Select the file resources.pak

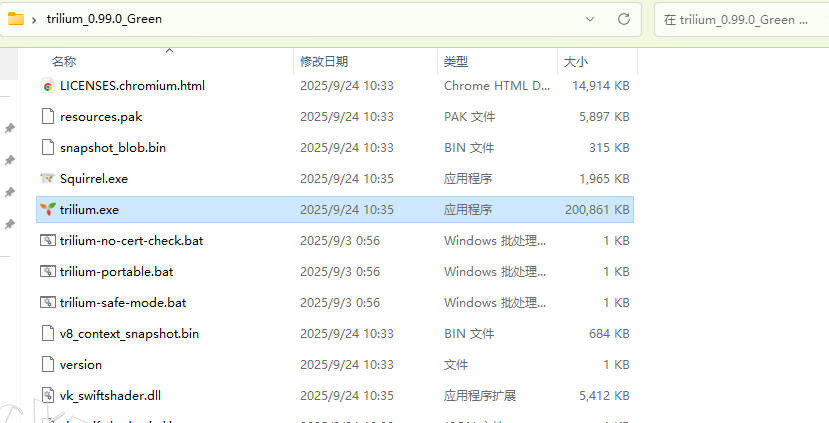point(101,117)
